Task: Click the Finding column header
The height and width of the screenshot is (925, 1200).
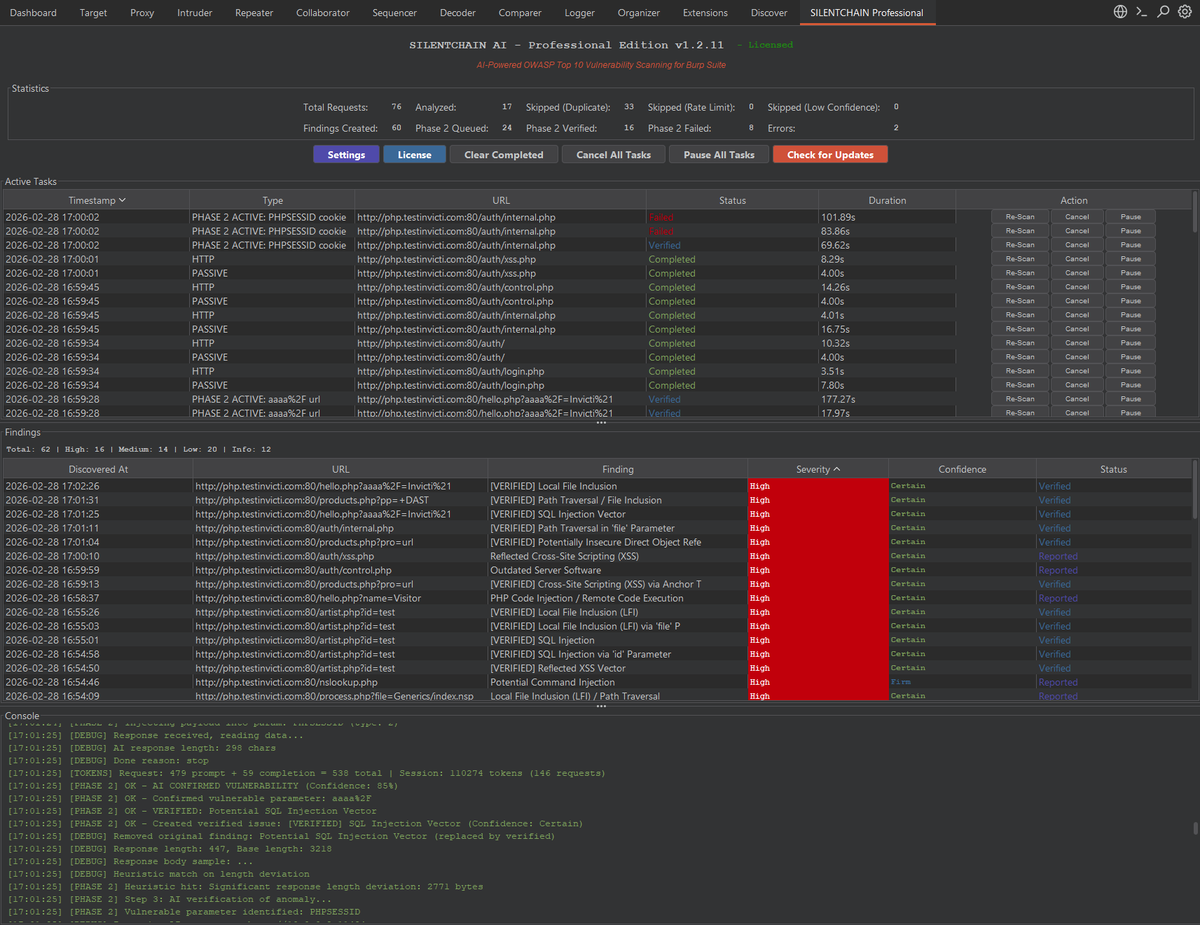Action: pos(618,469)
